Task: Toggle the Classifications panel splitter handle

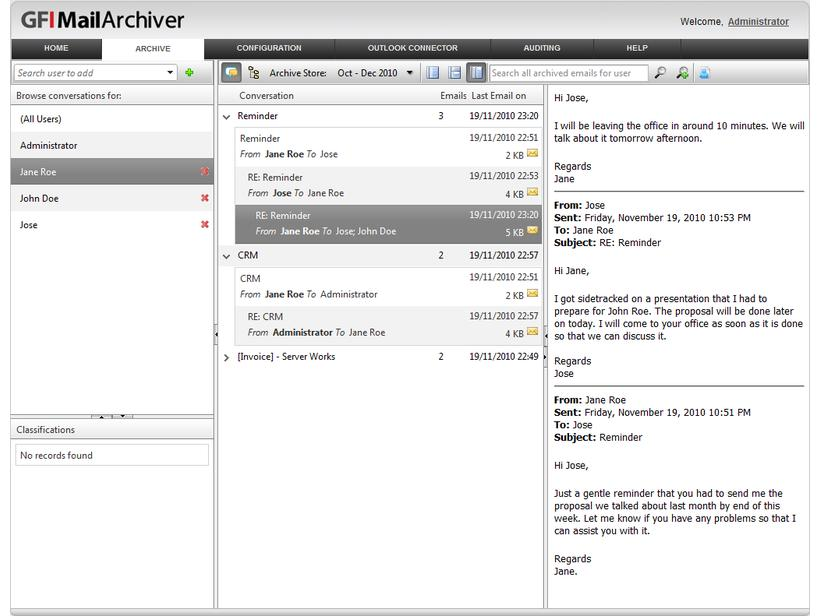Action: click(x=112, y=416)
